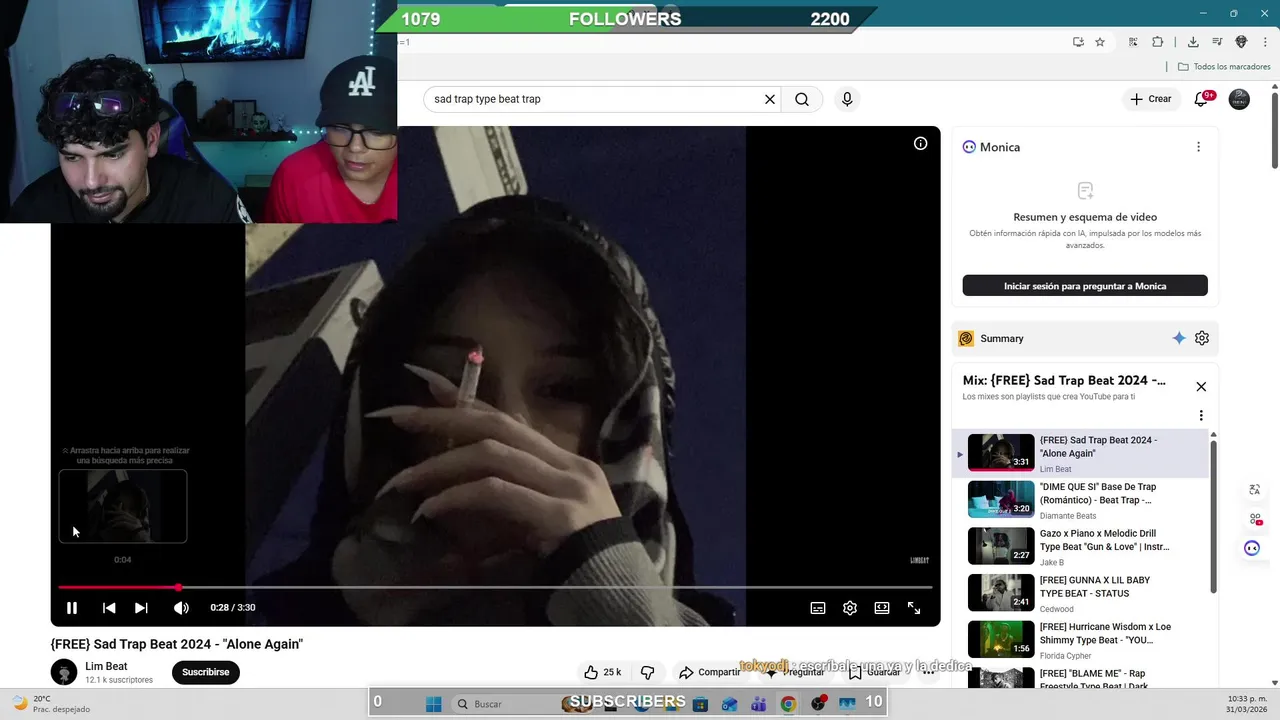Screen dimensions: 1280x720
Task: Open the Crear button
Action: pyautogui.click(x=1150, y=99)
